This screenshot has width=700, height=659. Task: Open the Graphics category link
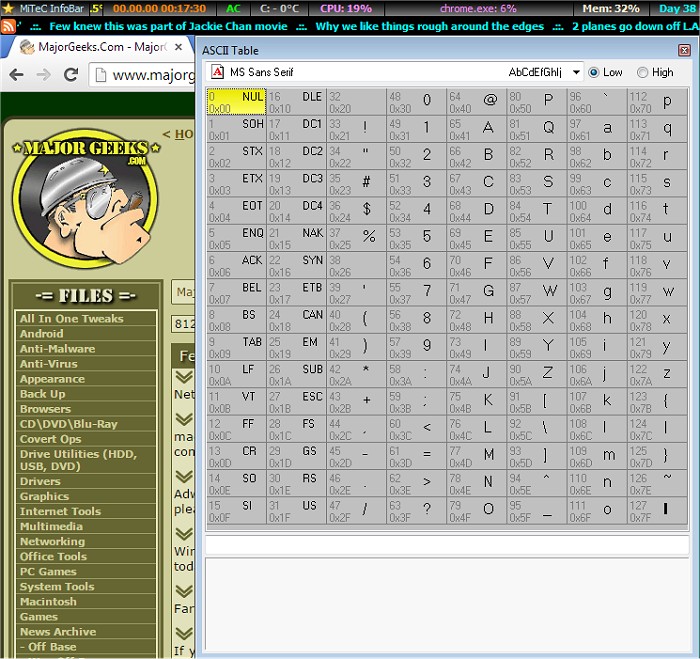[x=45, y=496]
